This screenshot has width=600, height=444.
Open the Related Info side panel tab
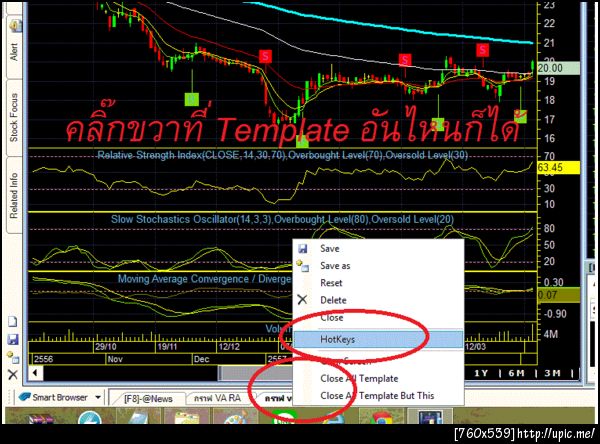[x=14, y=196]
